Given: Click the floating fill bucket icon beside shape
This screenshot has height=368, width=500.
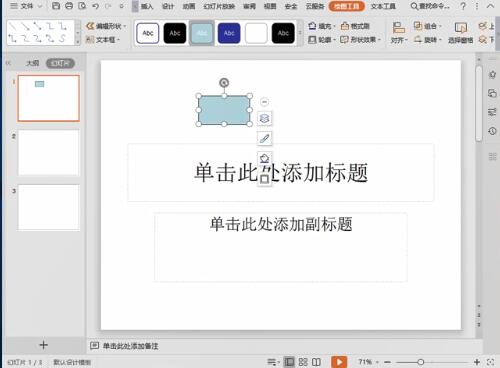Looking at the screenshot, I should point(264,158).
